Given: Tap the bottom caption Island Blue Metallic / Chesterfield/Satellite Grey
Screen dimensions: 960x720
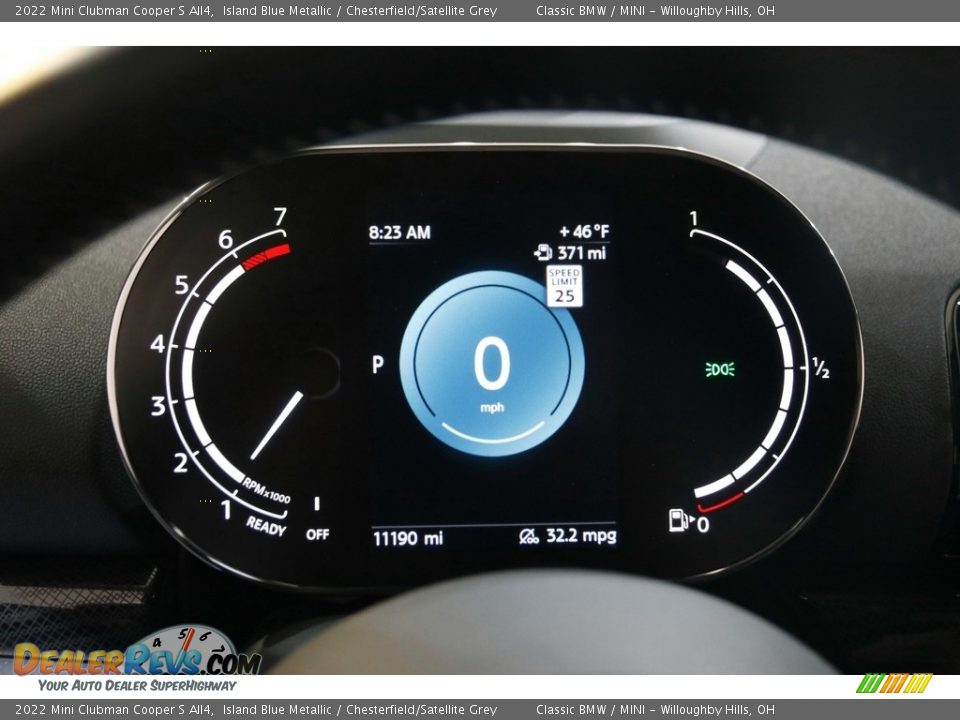Looking at the screenshot, I should [360, 710].
